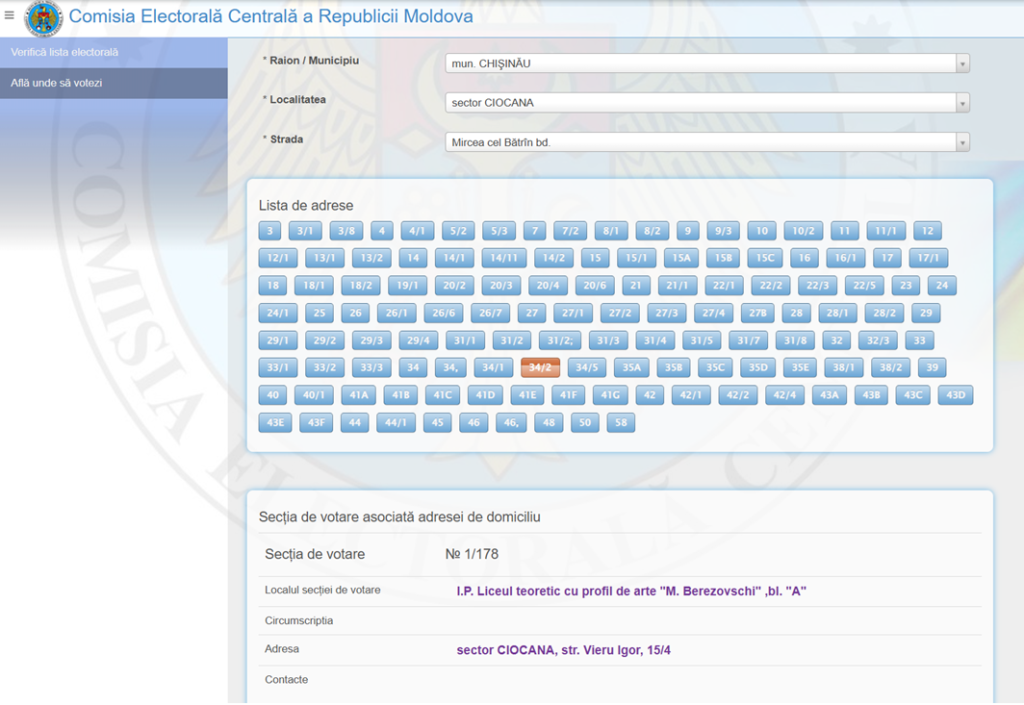Click the Moldova electoral commission emblem logo
This screenshot has height=705, width=1024.
[x=42, y=17]
